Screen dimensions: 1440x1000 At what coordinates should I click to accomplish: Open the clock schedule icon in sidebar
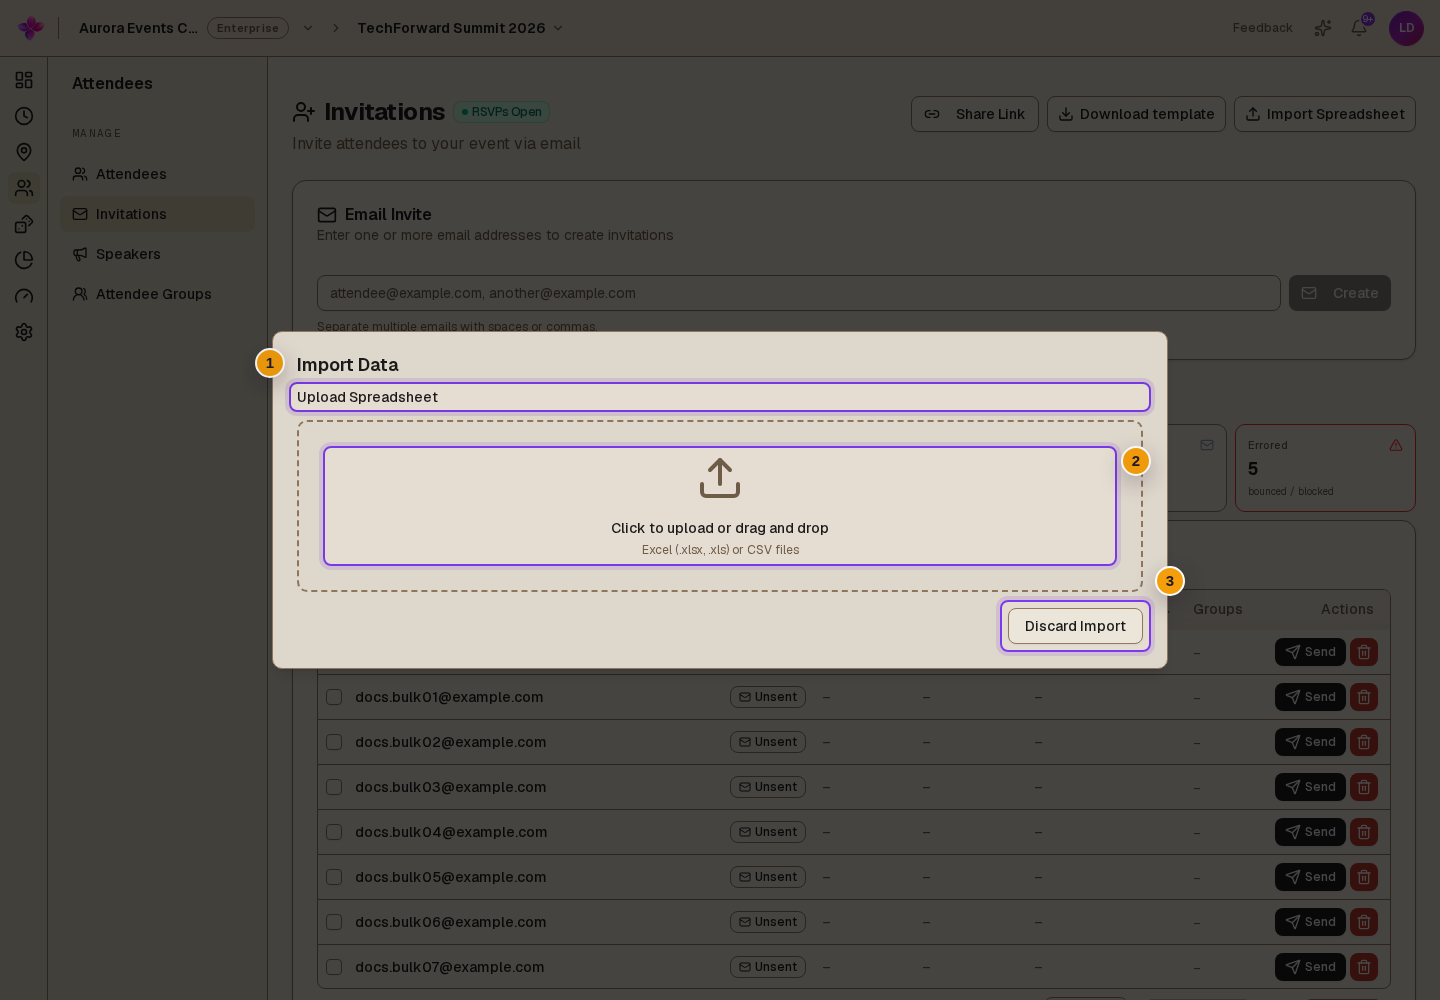click(24, 116)
